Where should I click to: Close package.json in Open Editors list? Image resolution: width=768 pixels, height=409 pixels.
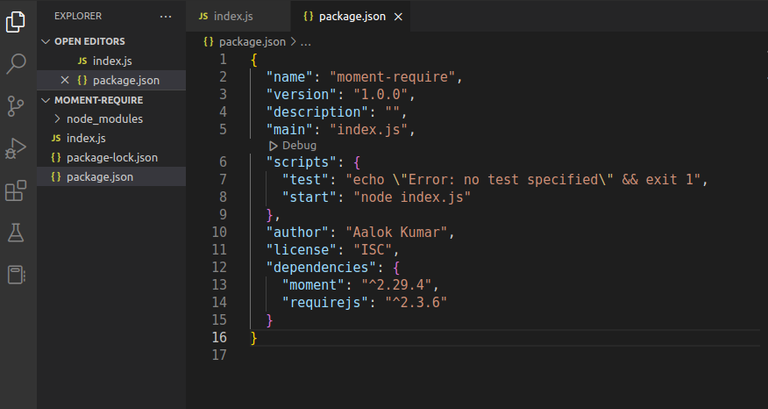[x=65, y=80]
